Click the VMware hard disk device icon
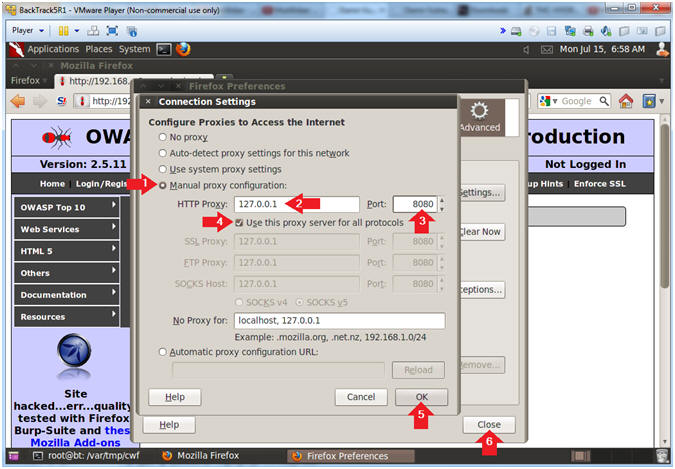Screen dimensions: 675x469 click(516, 31)
